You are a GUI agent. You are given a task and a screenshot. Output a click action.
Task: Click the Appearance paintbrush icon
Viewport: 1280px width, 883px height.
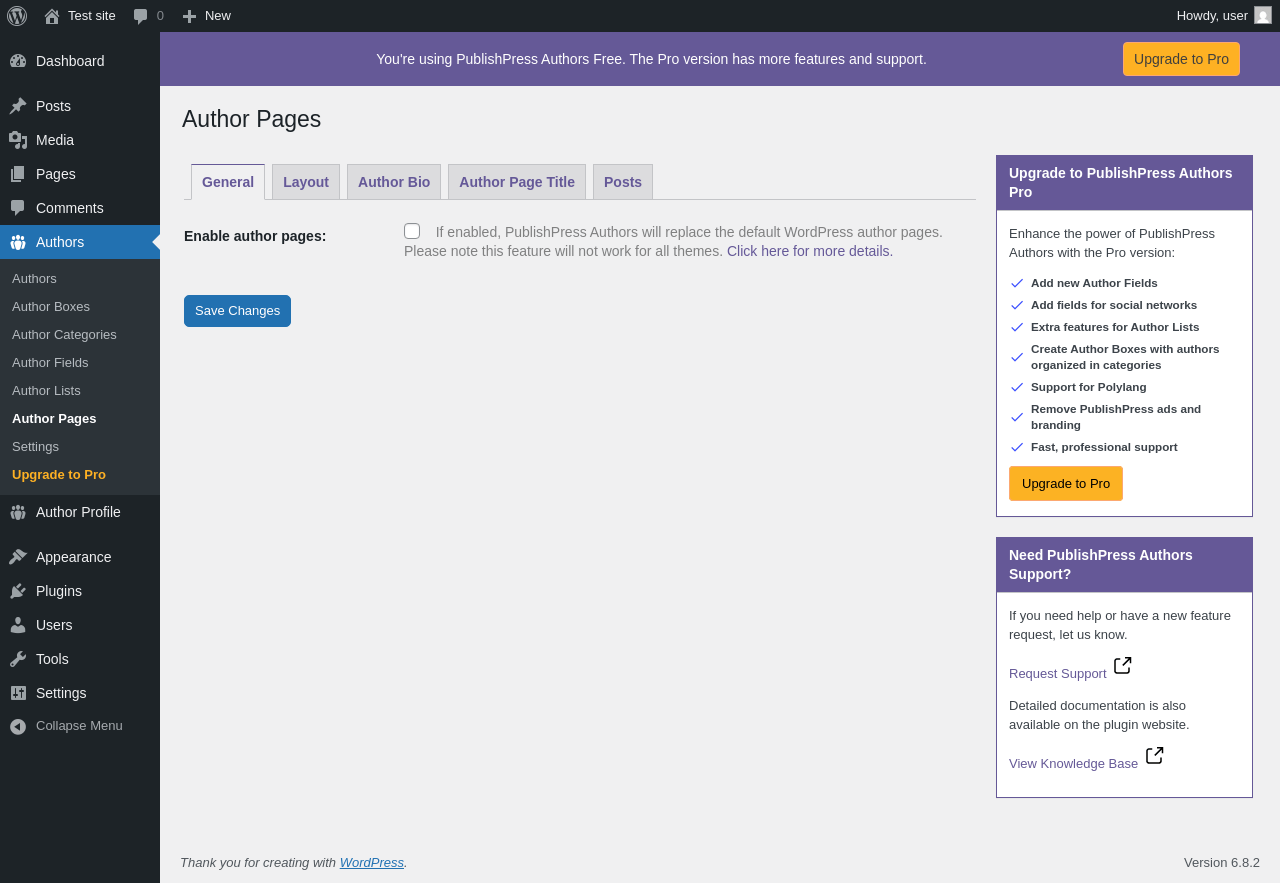(x=18, y=557)
